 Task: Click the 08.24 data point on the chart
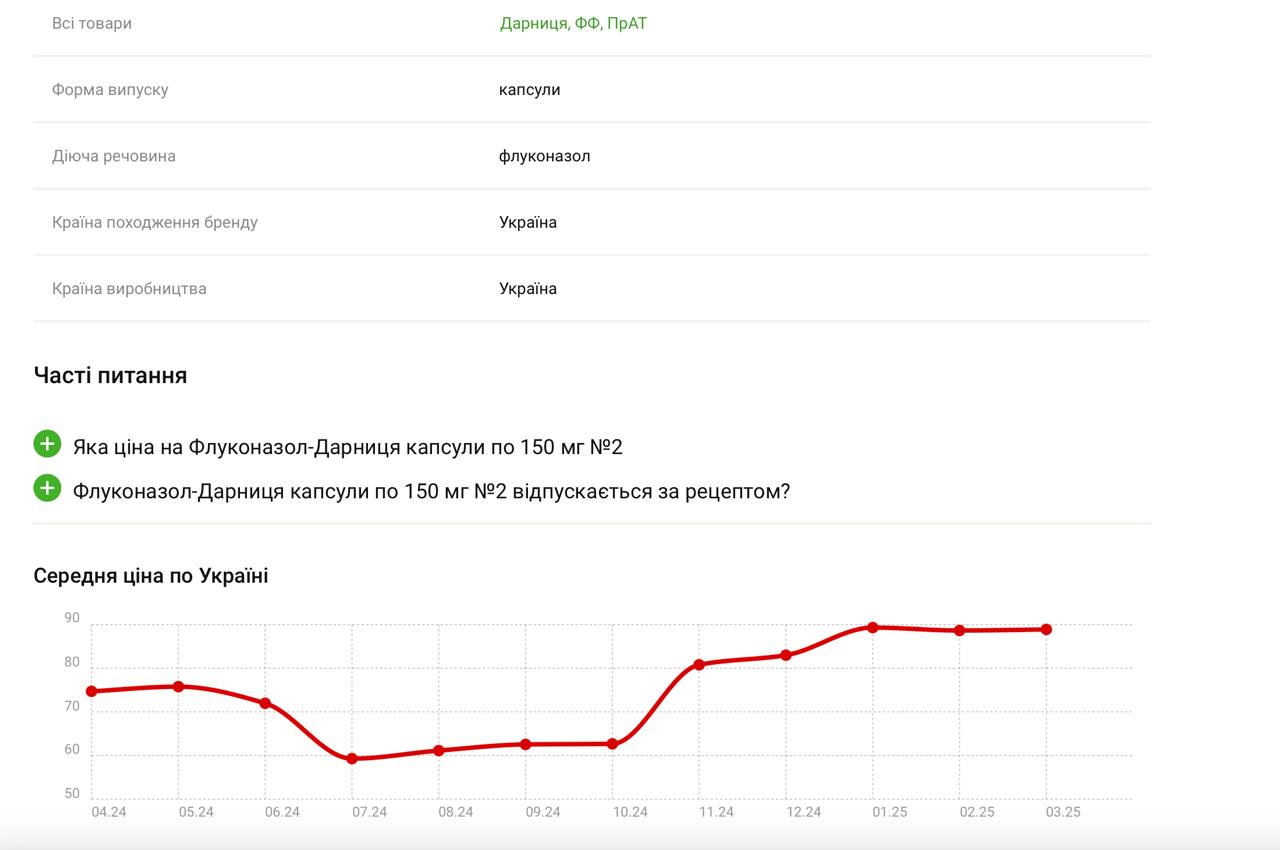439,750
